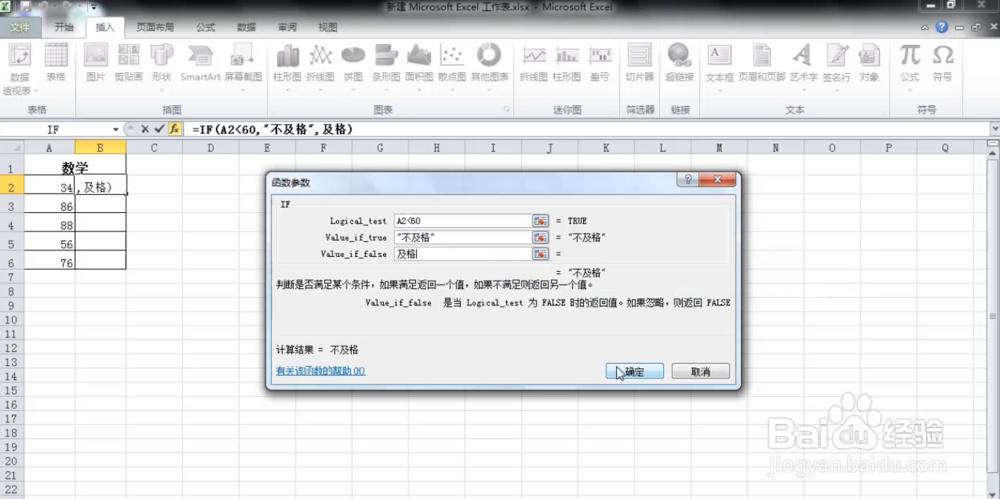Insert a SmartArt graphic

200,64
